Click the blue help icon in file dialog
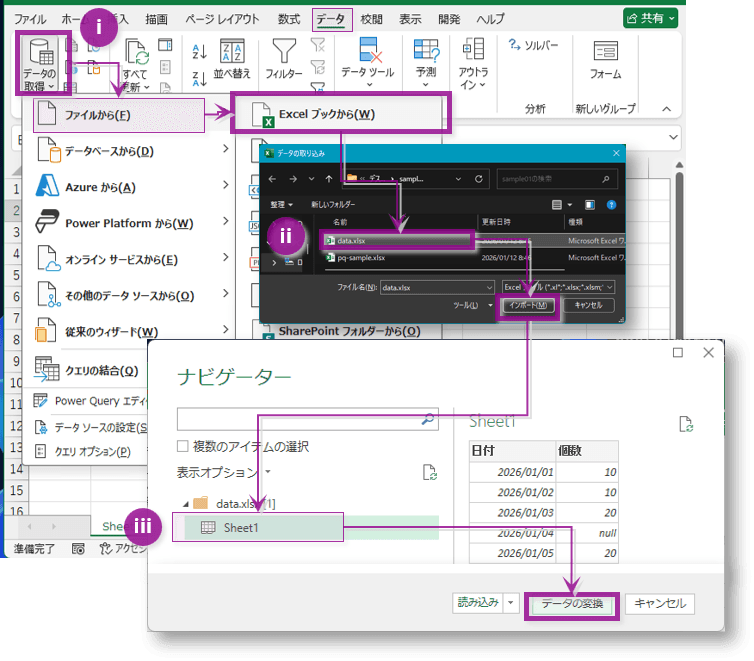Screen dimensions: 754x661 click(608, 205)
